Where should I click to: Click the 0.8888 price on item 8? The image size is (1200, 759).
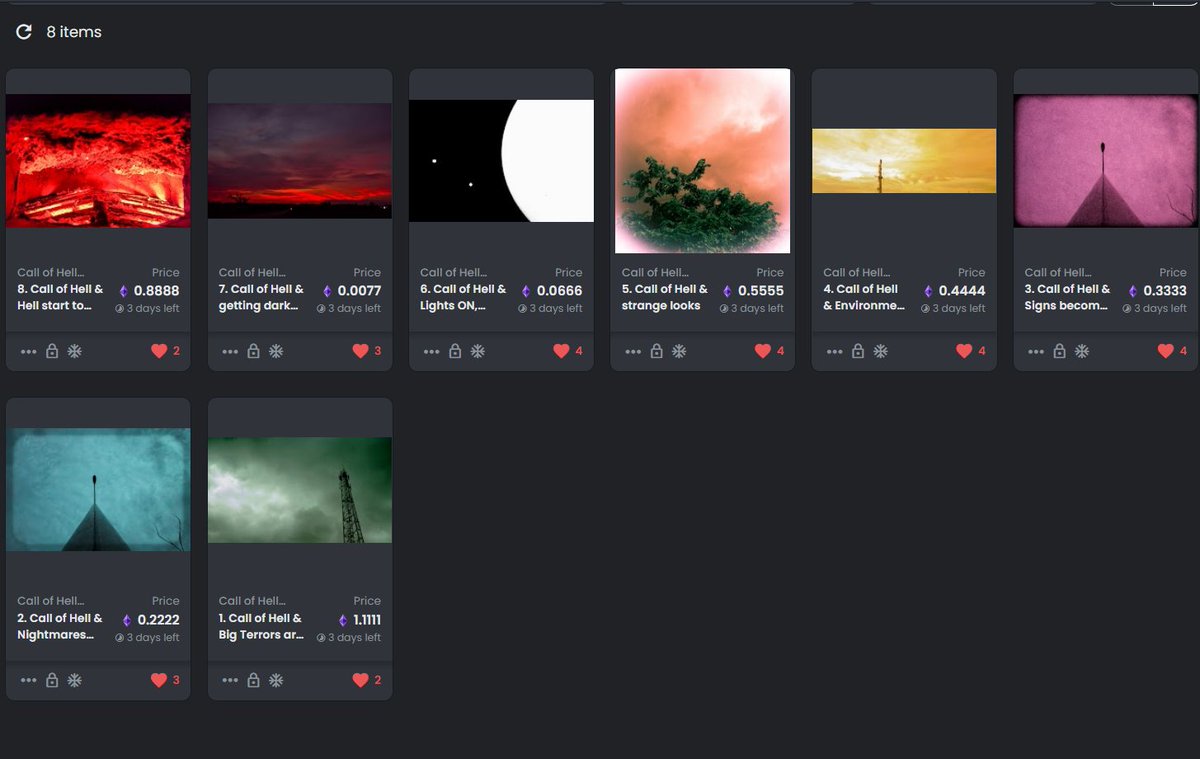tap(156, 291)
